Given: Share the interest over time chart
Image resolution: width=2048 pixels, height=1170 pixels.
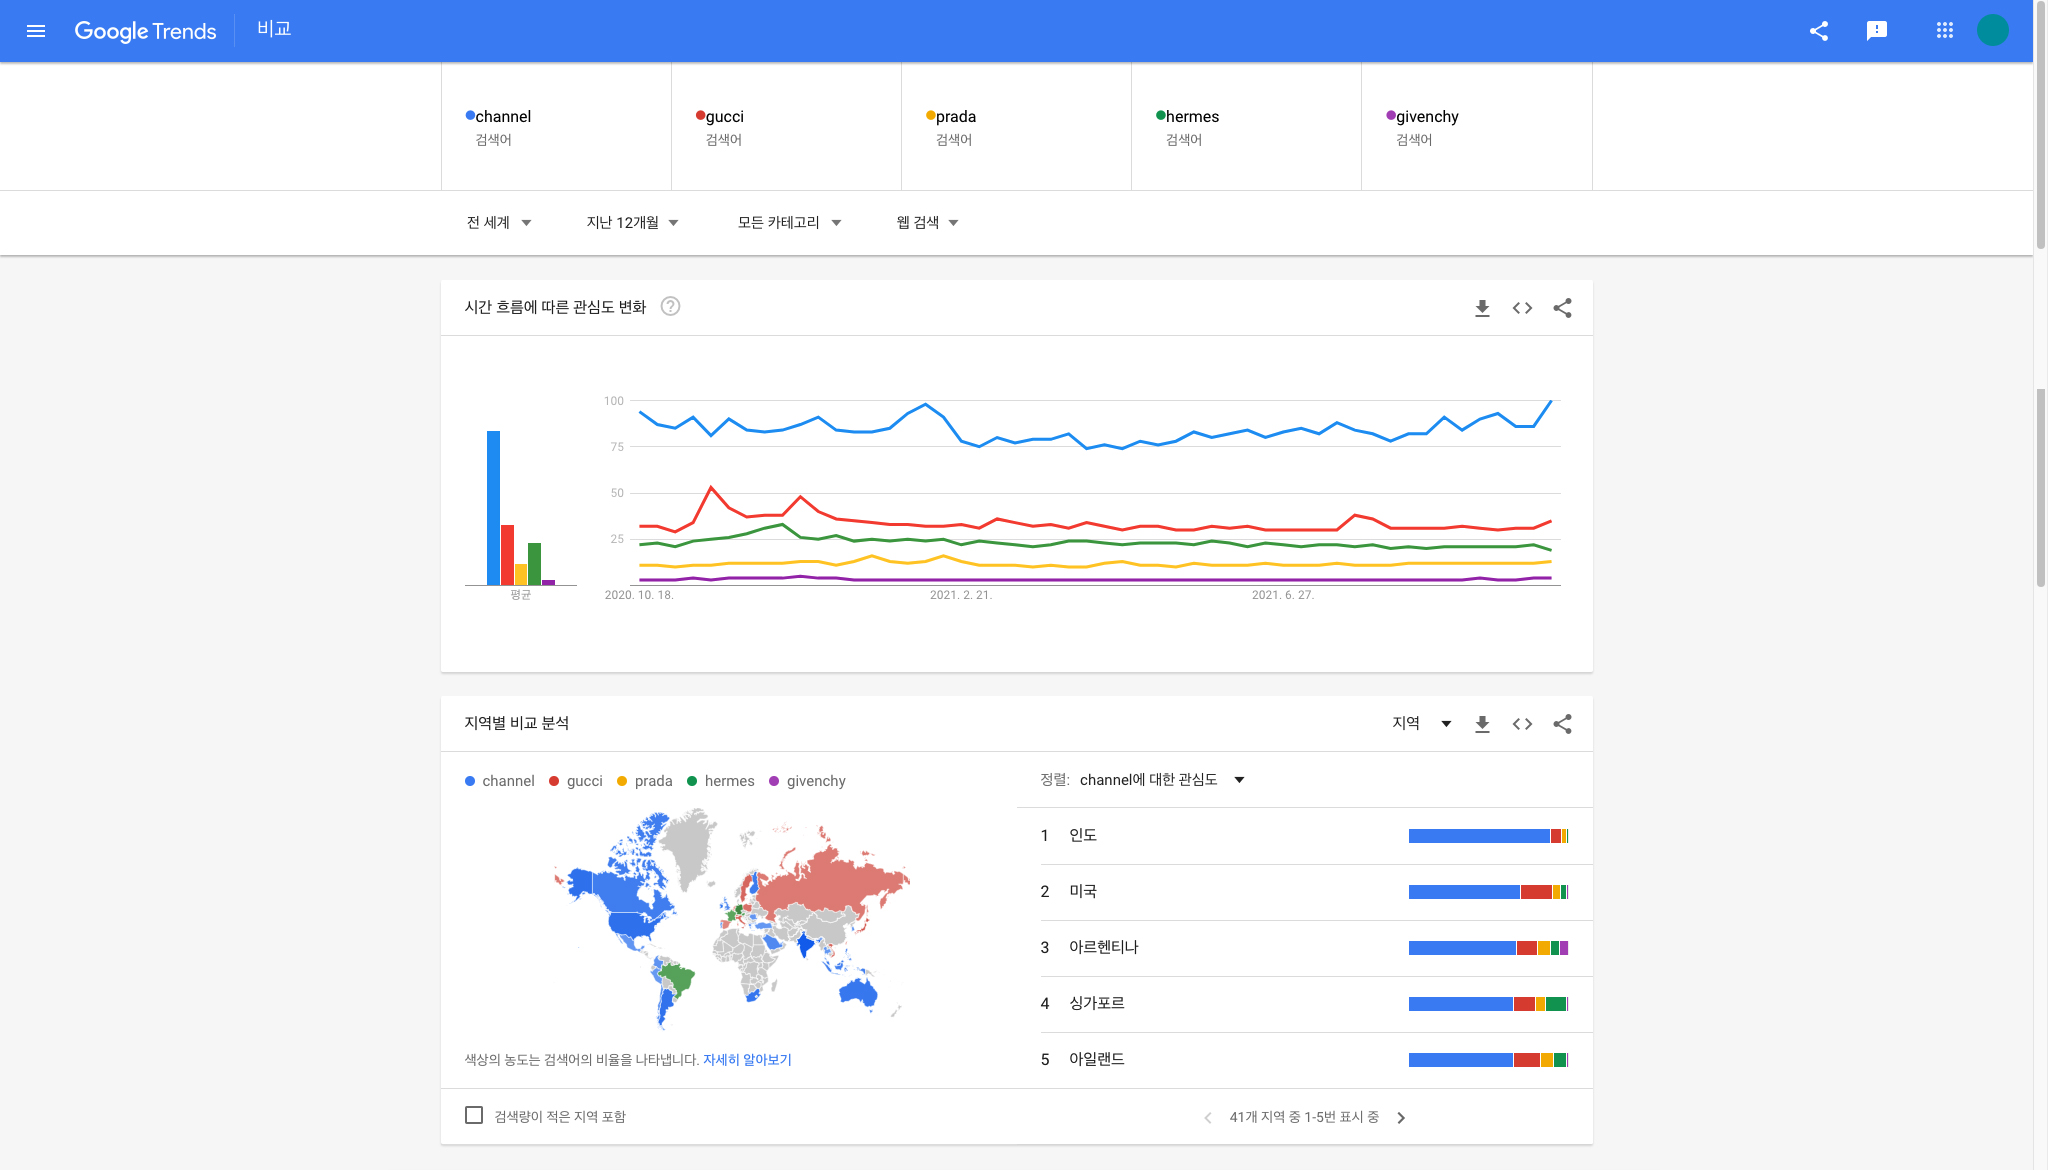Looking at the screenshot, I should pos(1562,308).
